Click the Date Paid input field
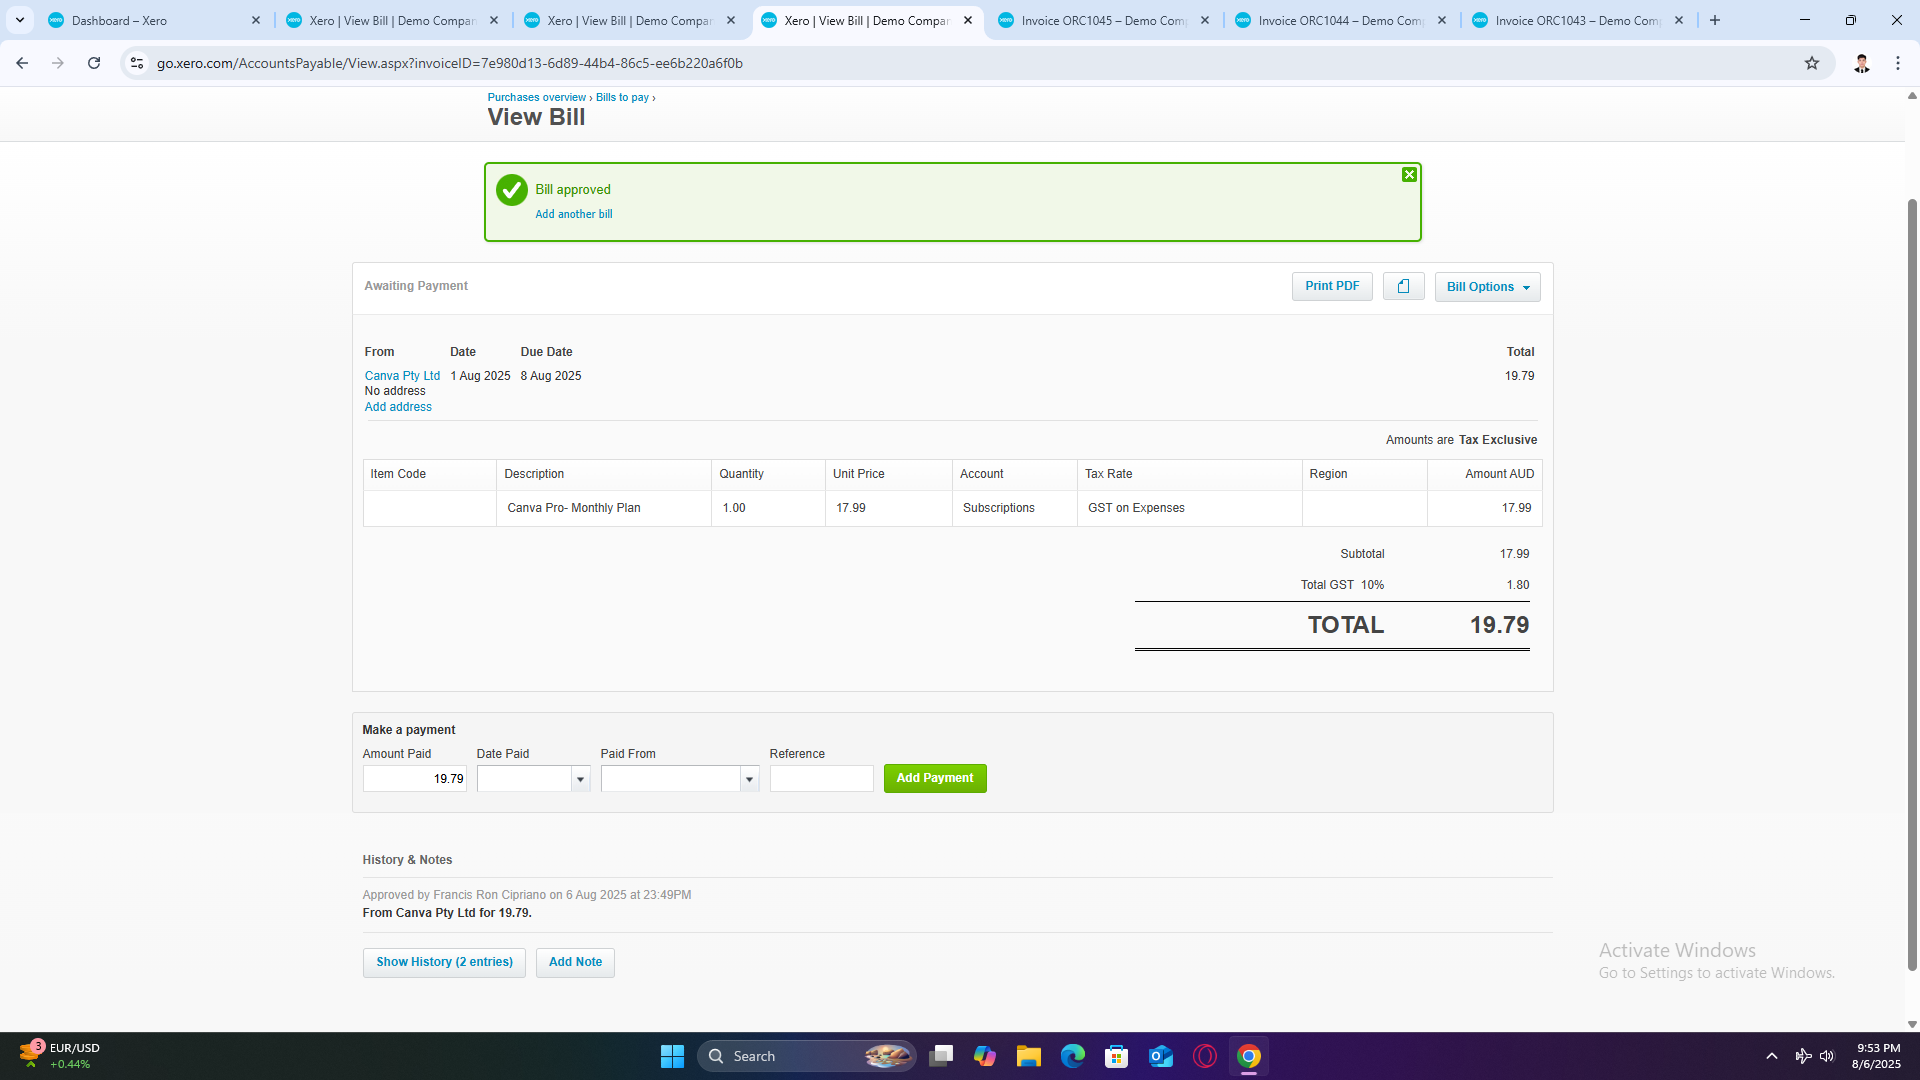 [x=524, y=779]
